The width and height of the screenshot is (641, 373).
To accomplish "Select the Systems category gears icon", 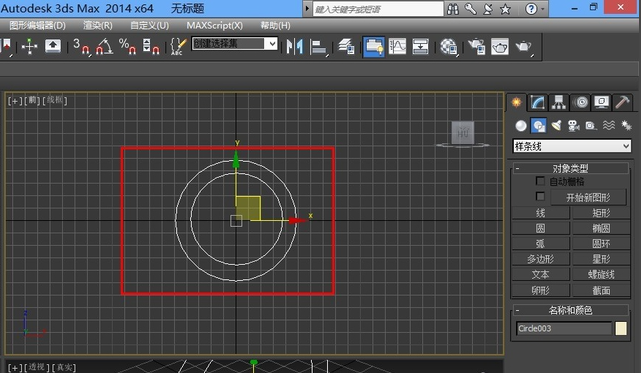I will tap(626, 126).
